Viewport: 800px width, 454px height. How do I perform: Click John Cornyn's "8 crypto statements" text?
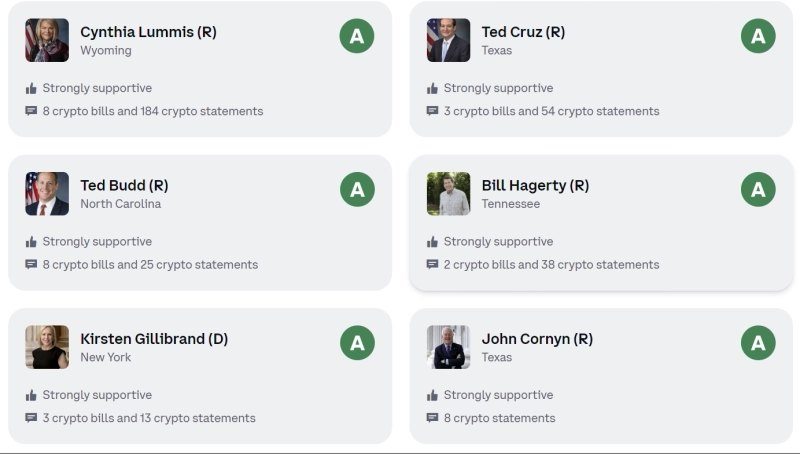point(499,418)
